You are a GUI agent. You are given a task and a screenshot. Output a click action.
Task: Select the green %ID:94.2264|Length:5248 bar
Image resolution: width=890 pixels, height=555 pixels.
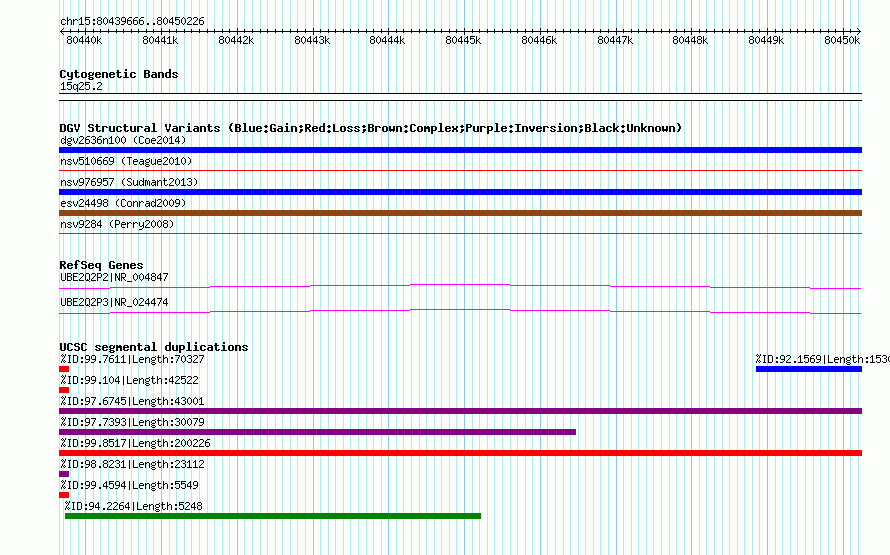coord(273,516)
